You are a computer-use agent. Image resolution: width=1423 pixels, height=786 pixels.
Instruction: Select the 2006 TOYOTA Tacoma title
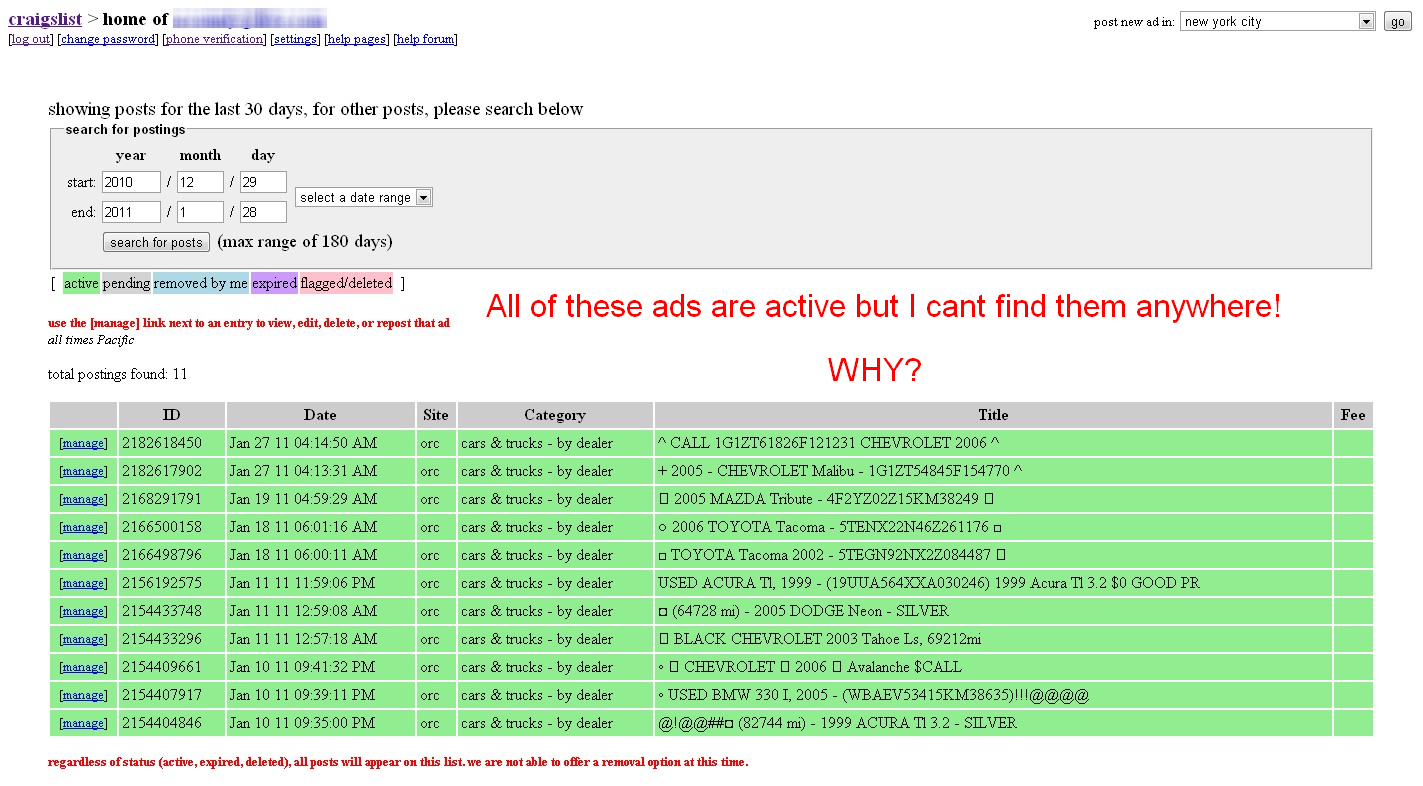(x=830, y=527)
